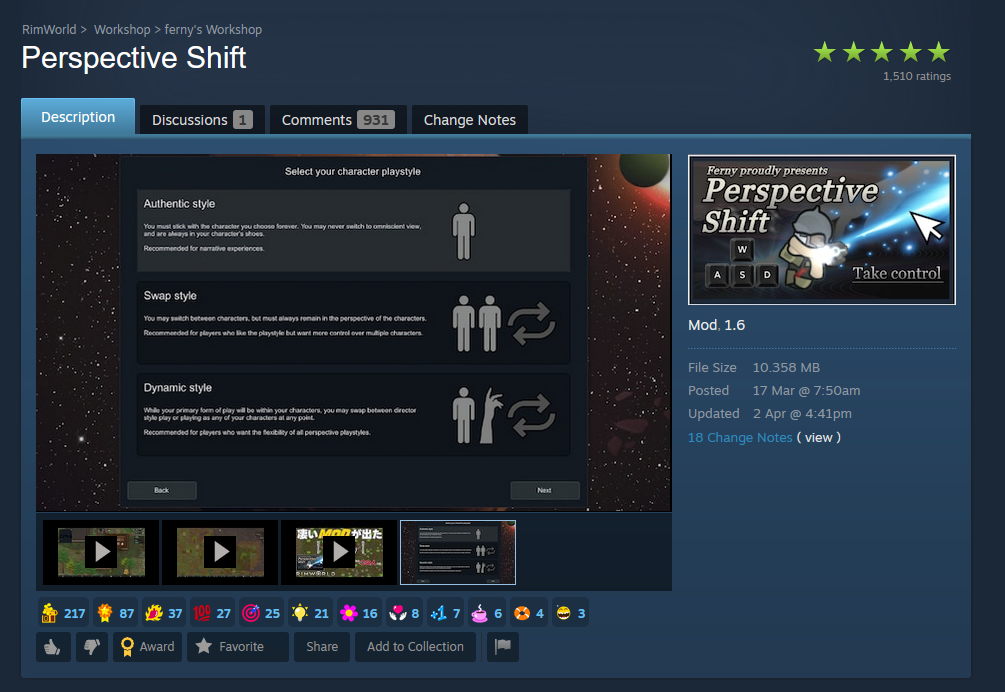The width and height of the screenshot is (1005, 692).
Task: Click the 1.6 version tag
Action: (735, 325)
